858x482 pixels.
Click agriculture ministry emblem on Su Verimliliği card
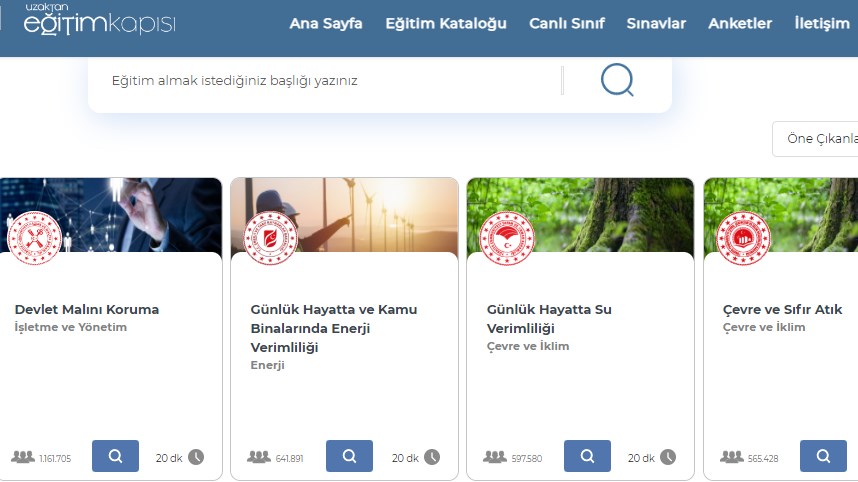[x=507, y=238]
